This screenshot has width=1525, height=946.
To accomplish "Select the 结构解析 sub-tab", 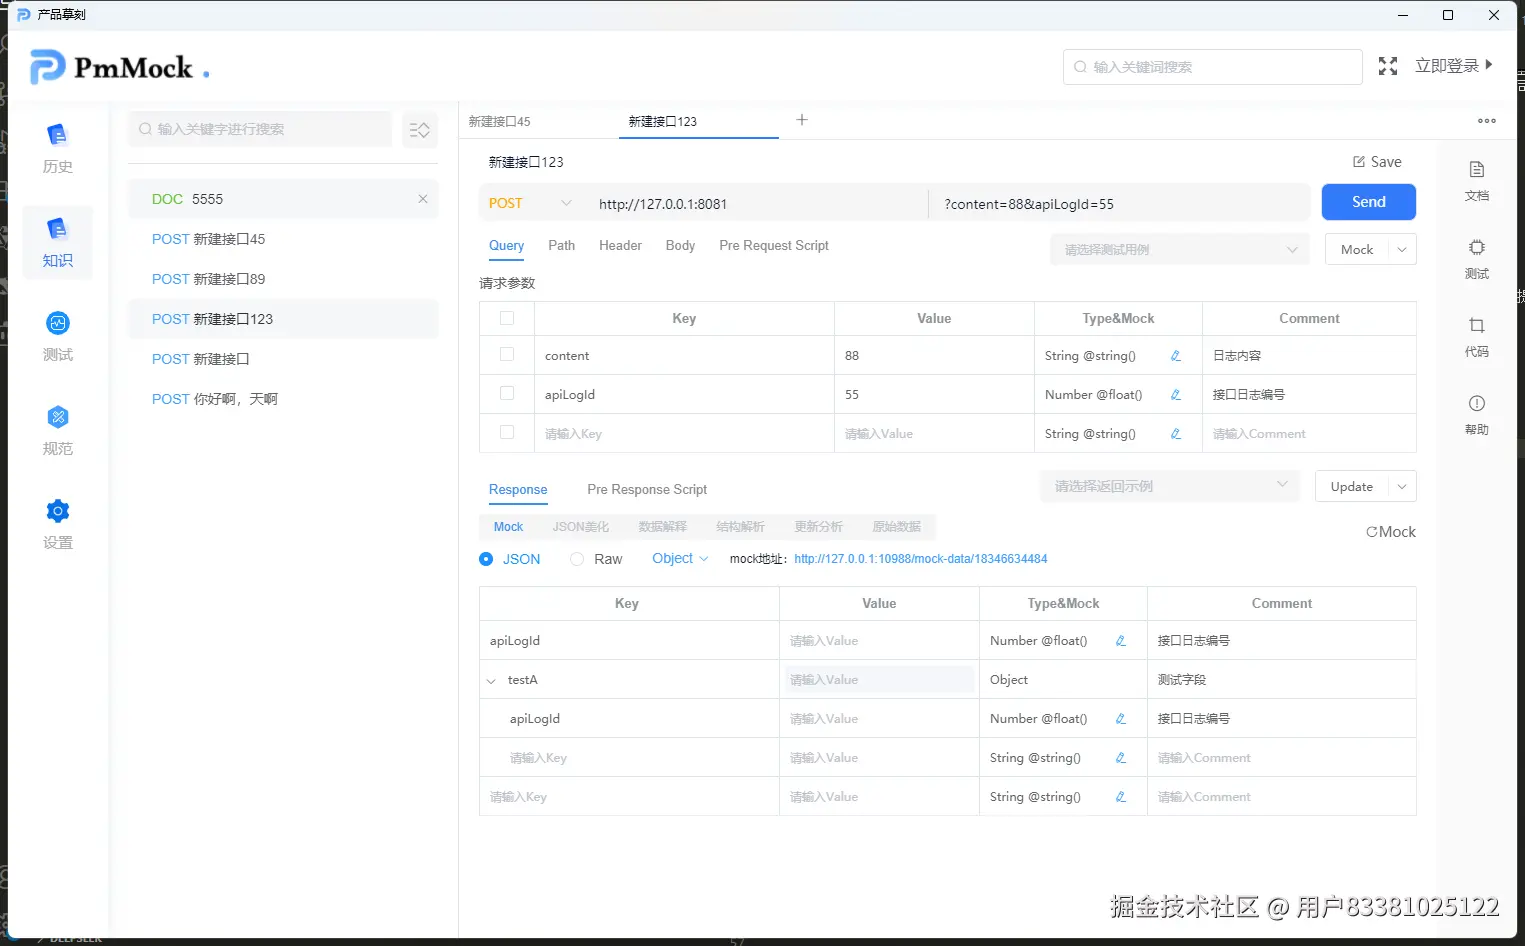I will 741,527.
